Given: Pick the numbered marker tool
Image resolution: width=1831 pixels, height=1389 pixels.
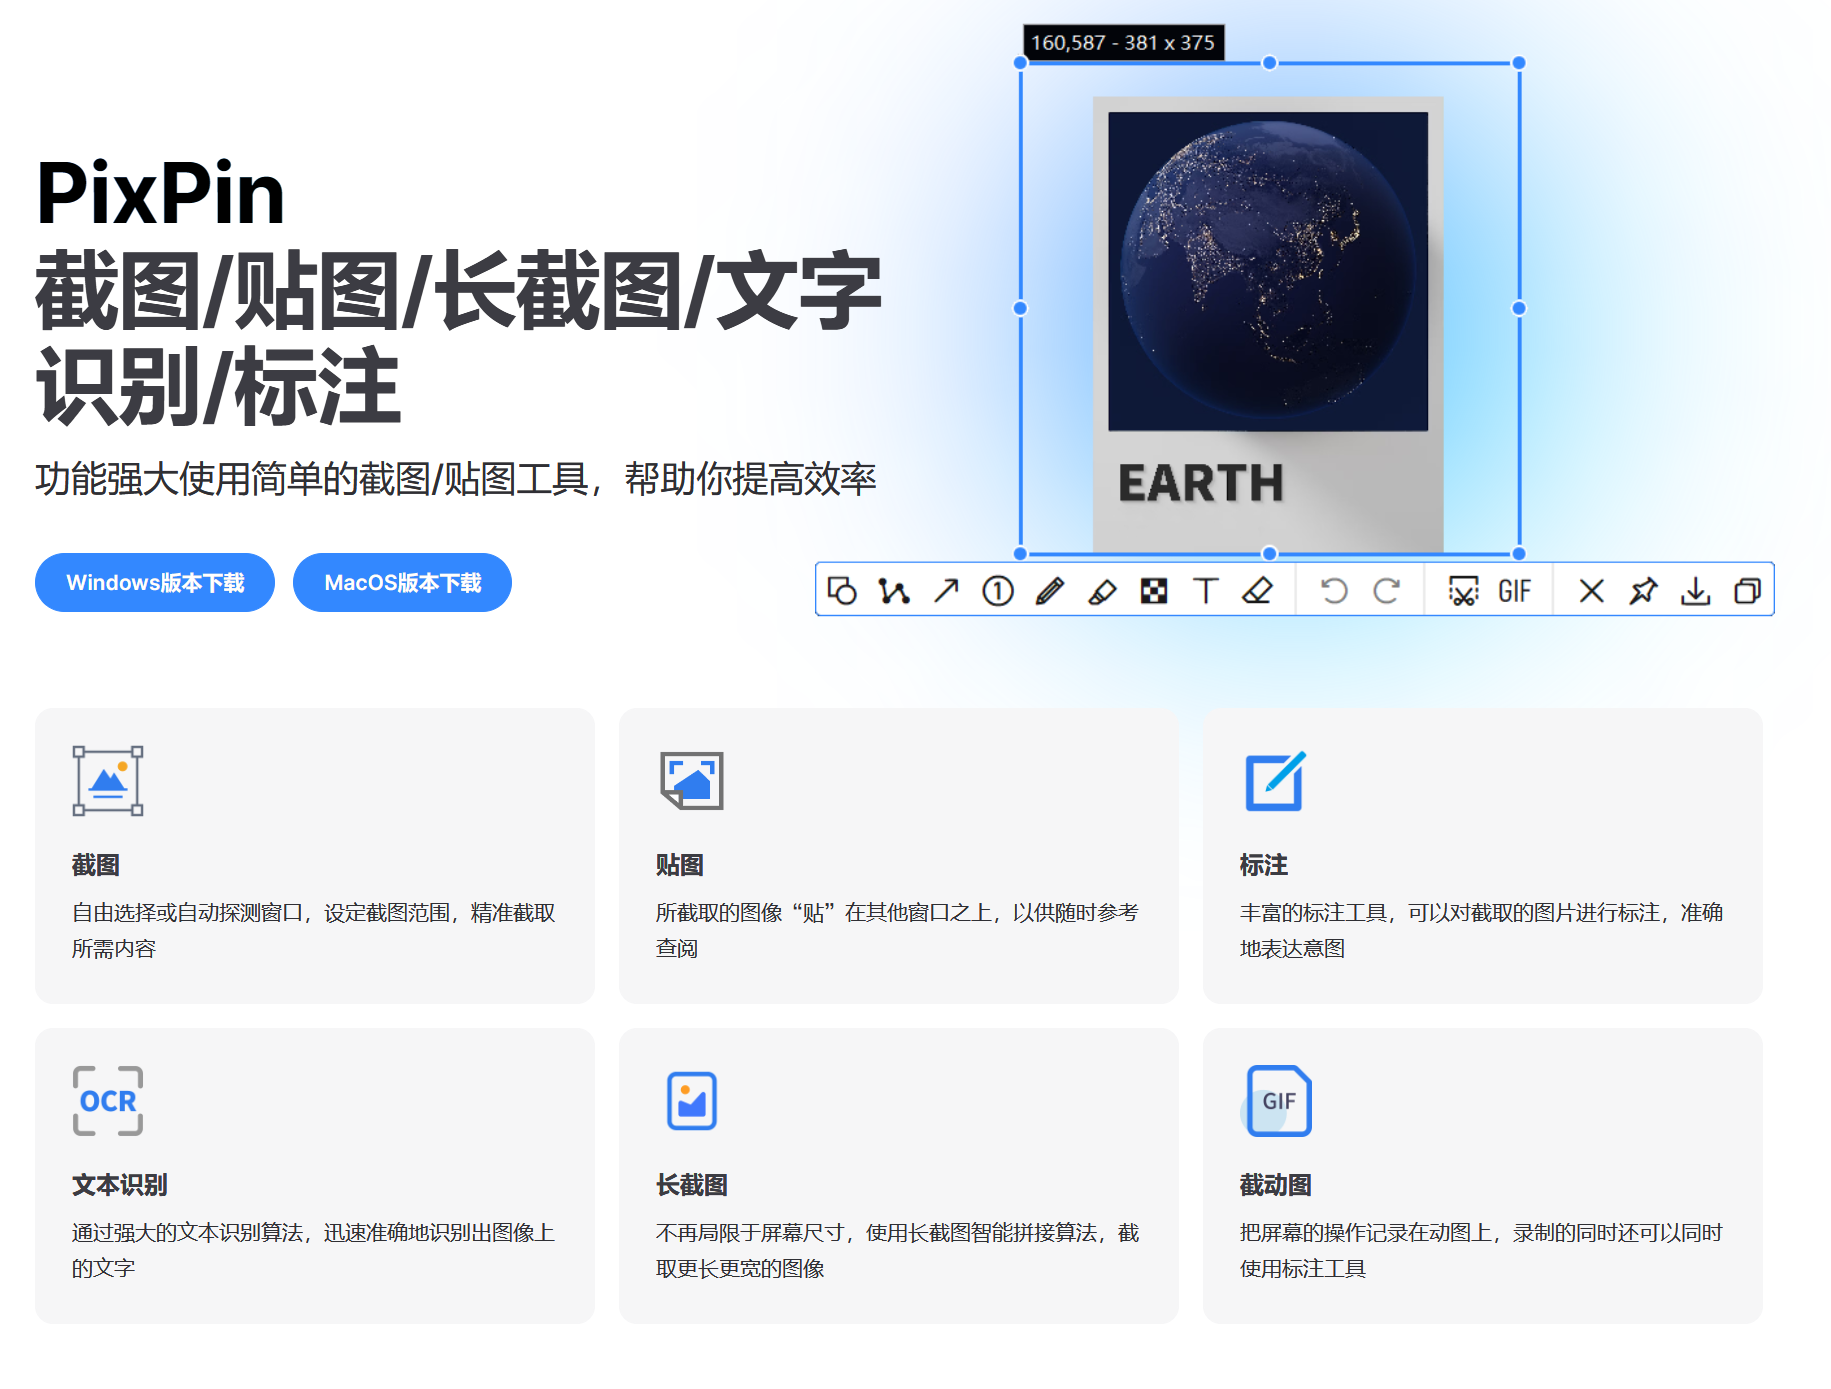Looking at the screenshot, I should coord(998,591).
